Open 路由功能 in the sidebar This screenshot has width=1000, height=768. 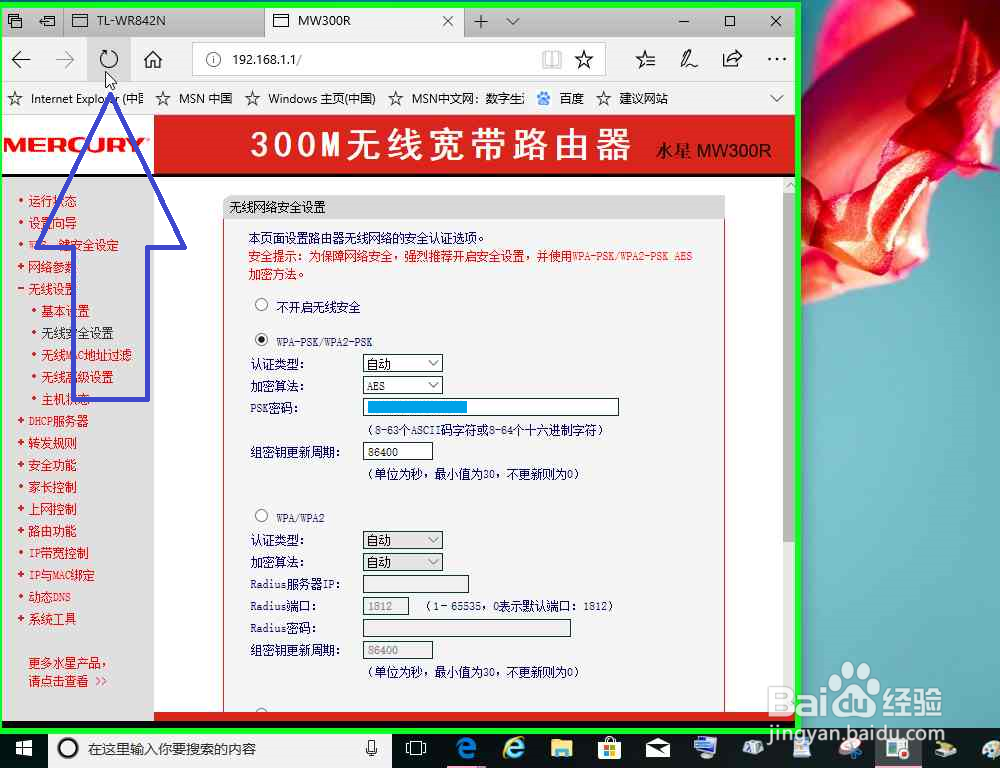tap(52, 531)
